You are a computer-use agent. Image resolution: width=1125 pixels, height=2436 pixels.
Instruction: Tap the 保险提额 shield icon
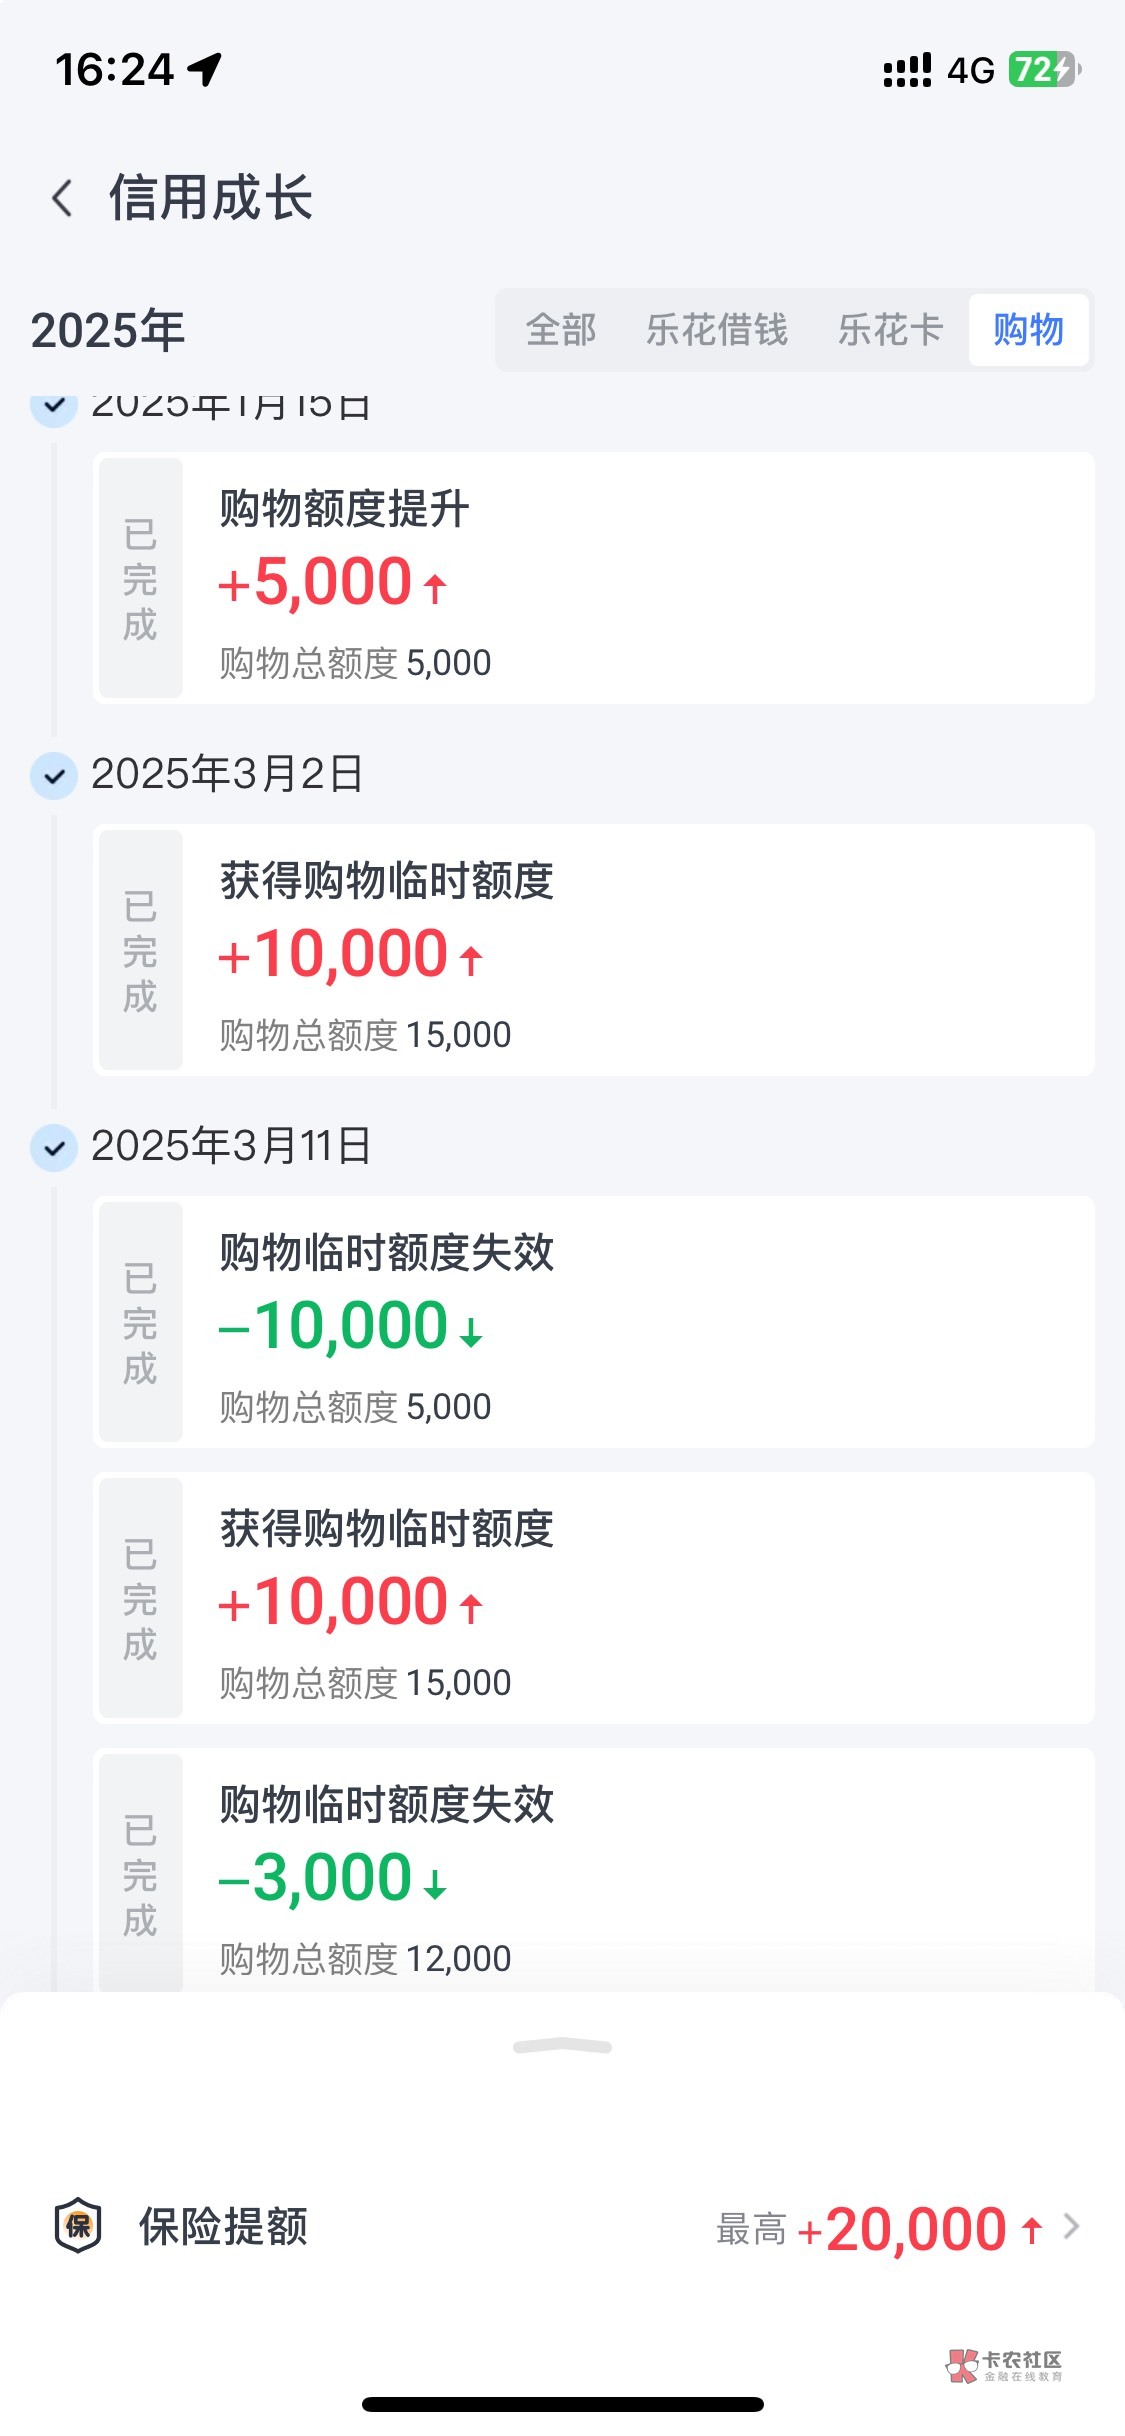click(x=78, y=2226)
